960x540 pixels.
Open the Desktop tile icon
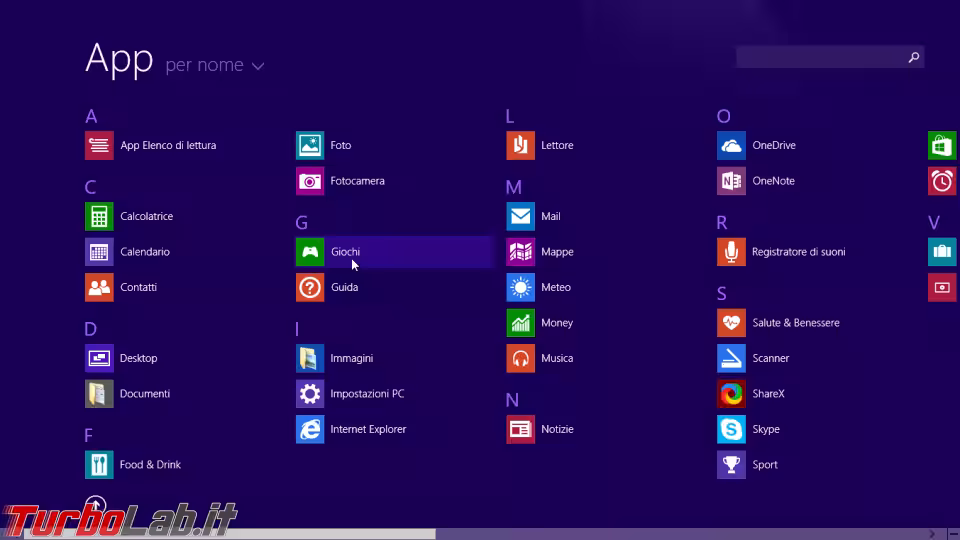(99, 358)
